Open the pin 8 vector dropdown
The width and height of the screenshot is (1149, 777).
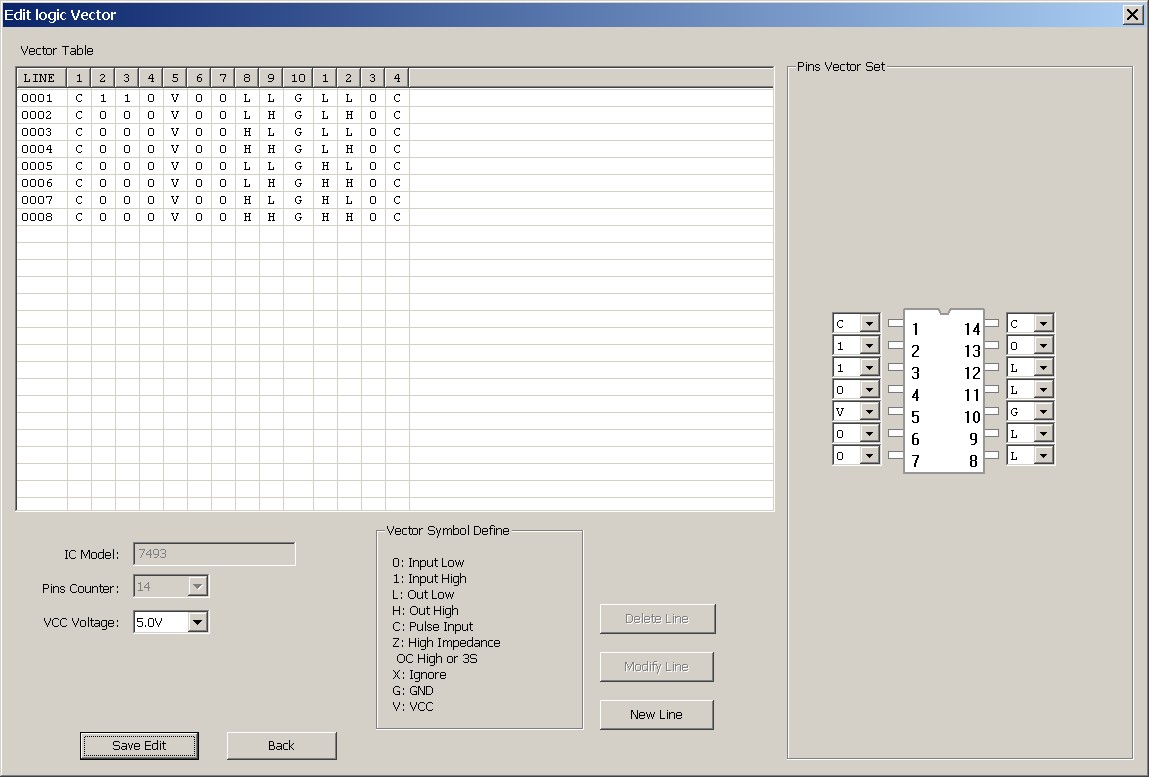(x=1043, y=456)
